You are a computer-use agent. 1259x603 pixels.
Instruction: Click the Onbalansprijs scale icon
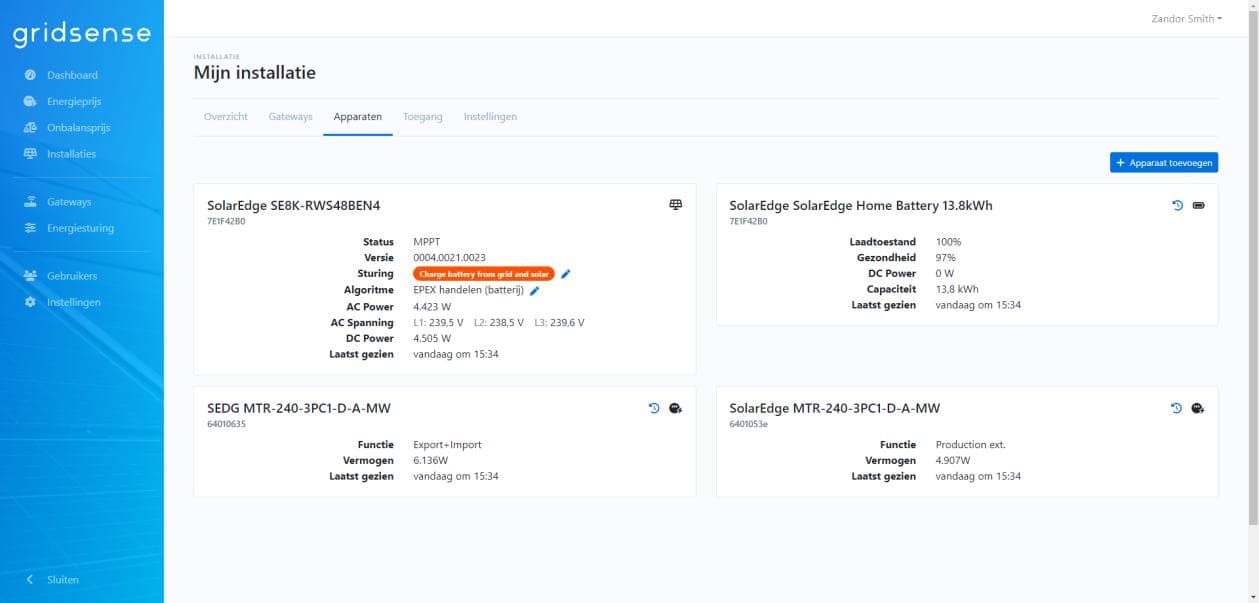point(30,128)
